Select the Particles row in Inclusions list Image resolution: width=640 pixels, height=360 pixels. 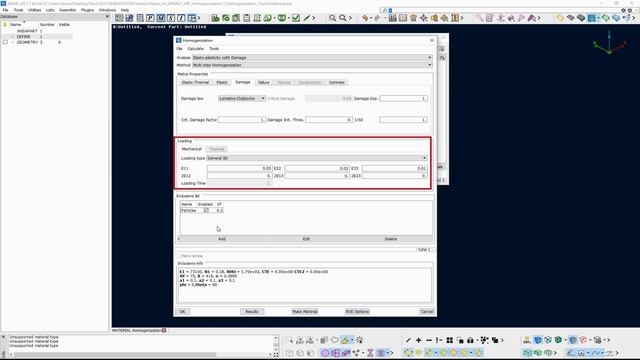202,210
